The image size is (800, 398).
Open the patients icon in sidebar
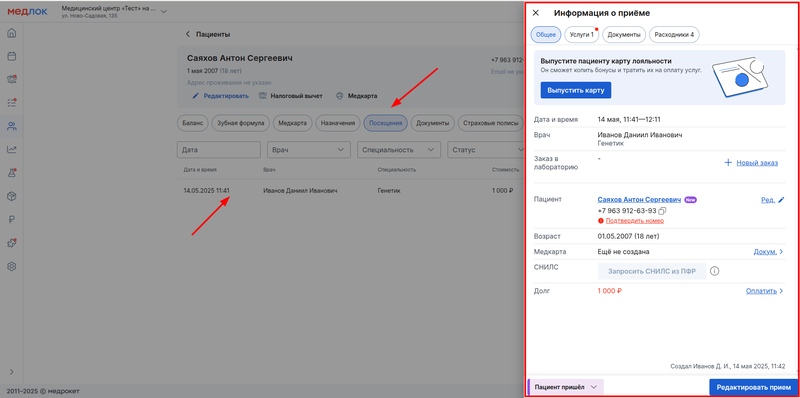(11, 126)
